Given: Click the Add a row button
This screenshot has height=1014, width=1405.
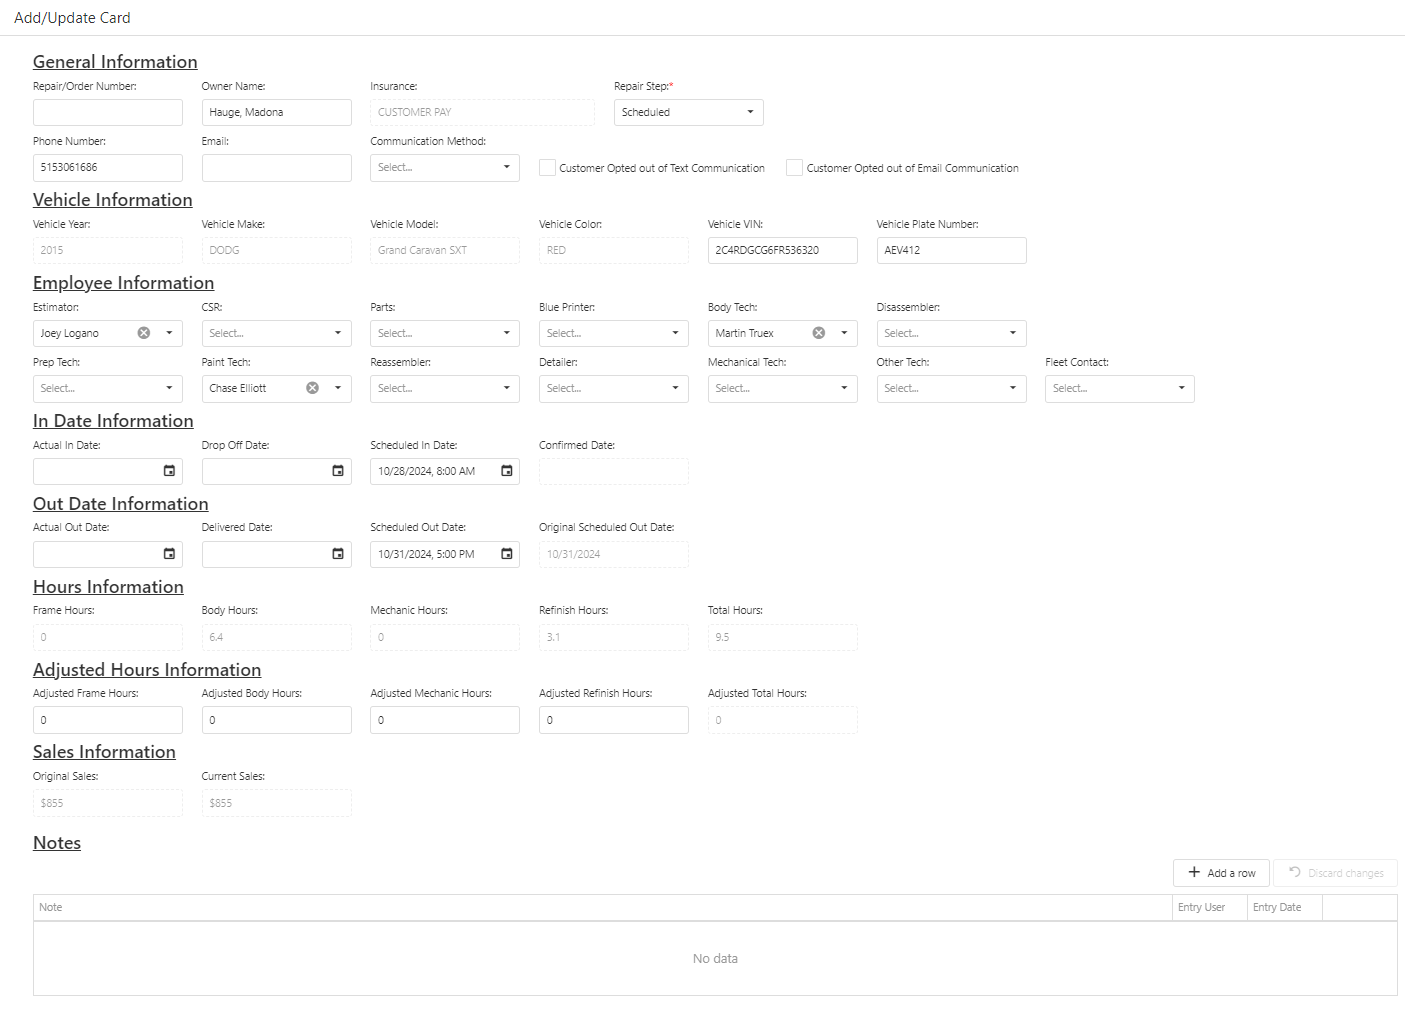Looking at the screenshot, I should pos(1221,873).
